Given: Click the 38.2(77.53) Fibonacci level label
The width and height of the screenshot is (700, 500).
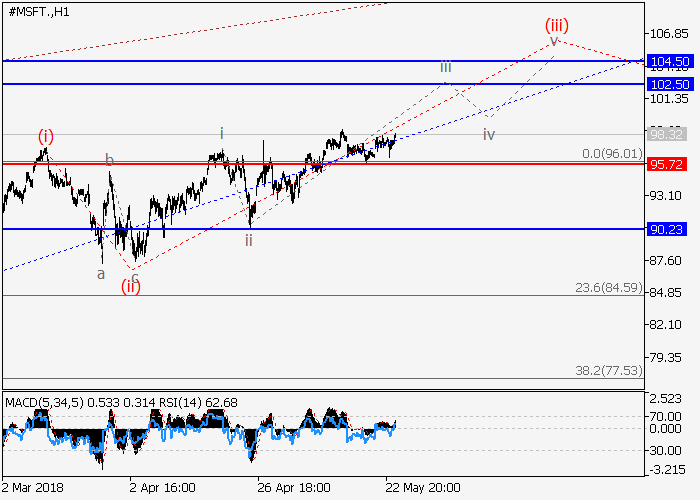Looking at the screenshot, I should [610, 369].
